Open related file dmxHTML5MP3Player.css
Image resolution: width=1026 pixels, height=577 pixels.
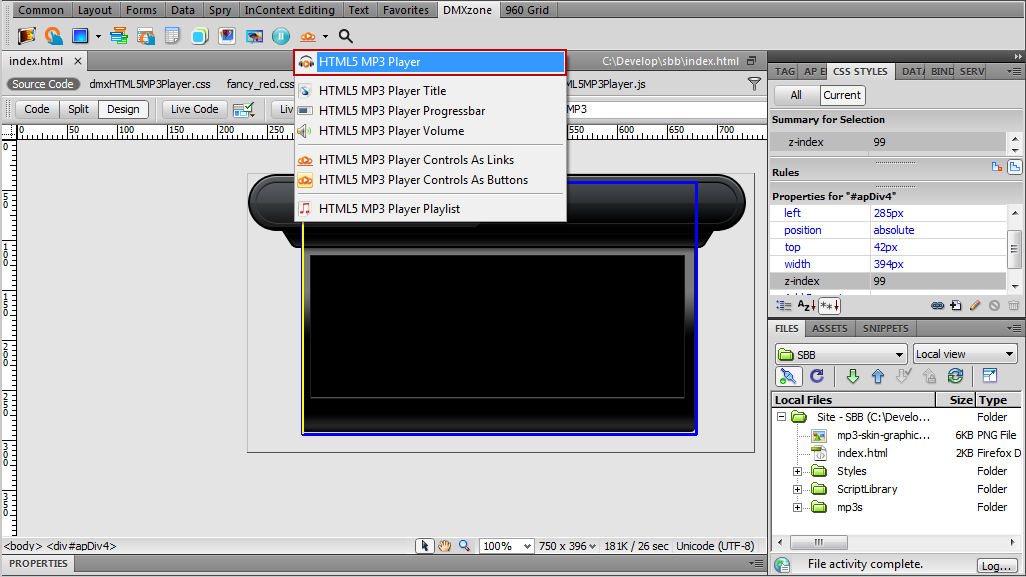150,84
